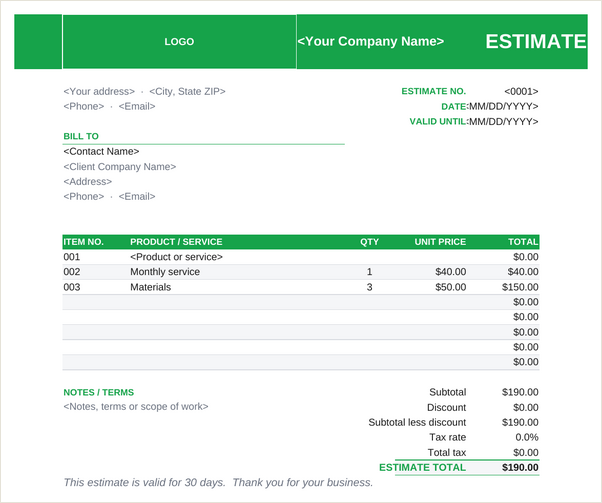602x503 pixels.
Task: Click the PRODUCT / SERVICE column header
Action: click(176, 242)
